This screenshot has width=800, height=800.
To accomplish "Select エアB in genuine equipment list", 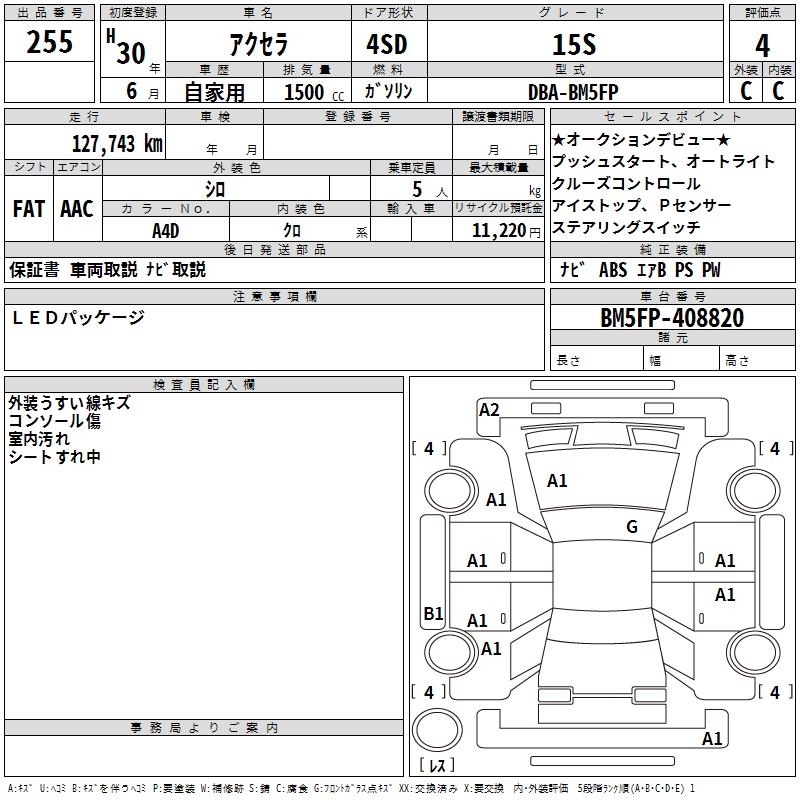I will pyautogui.click(x=652, y=270).
